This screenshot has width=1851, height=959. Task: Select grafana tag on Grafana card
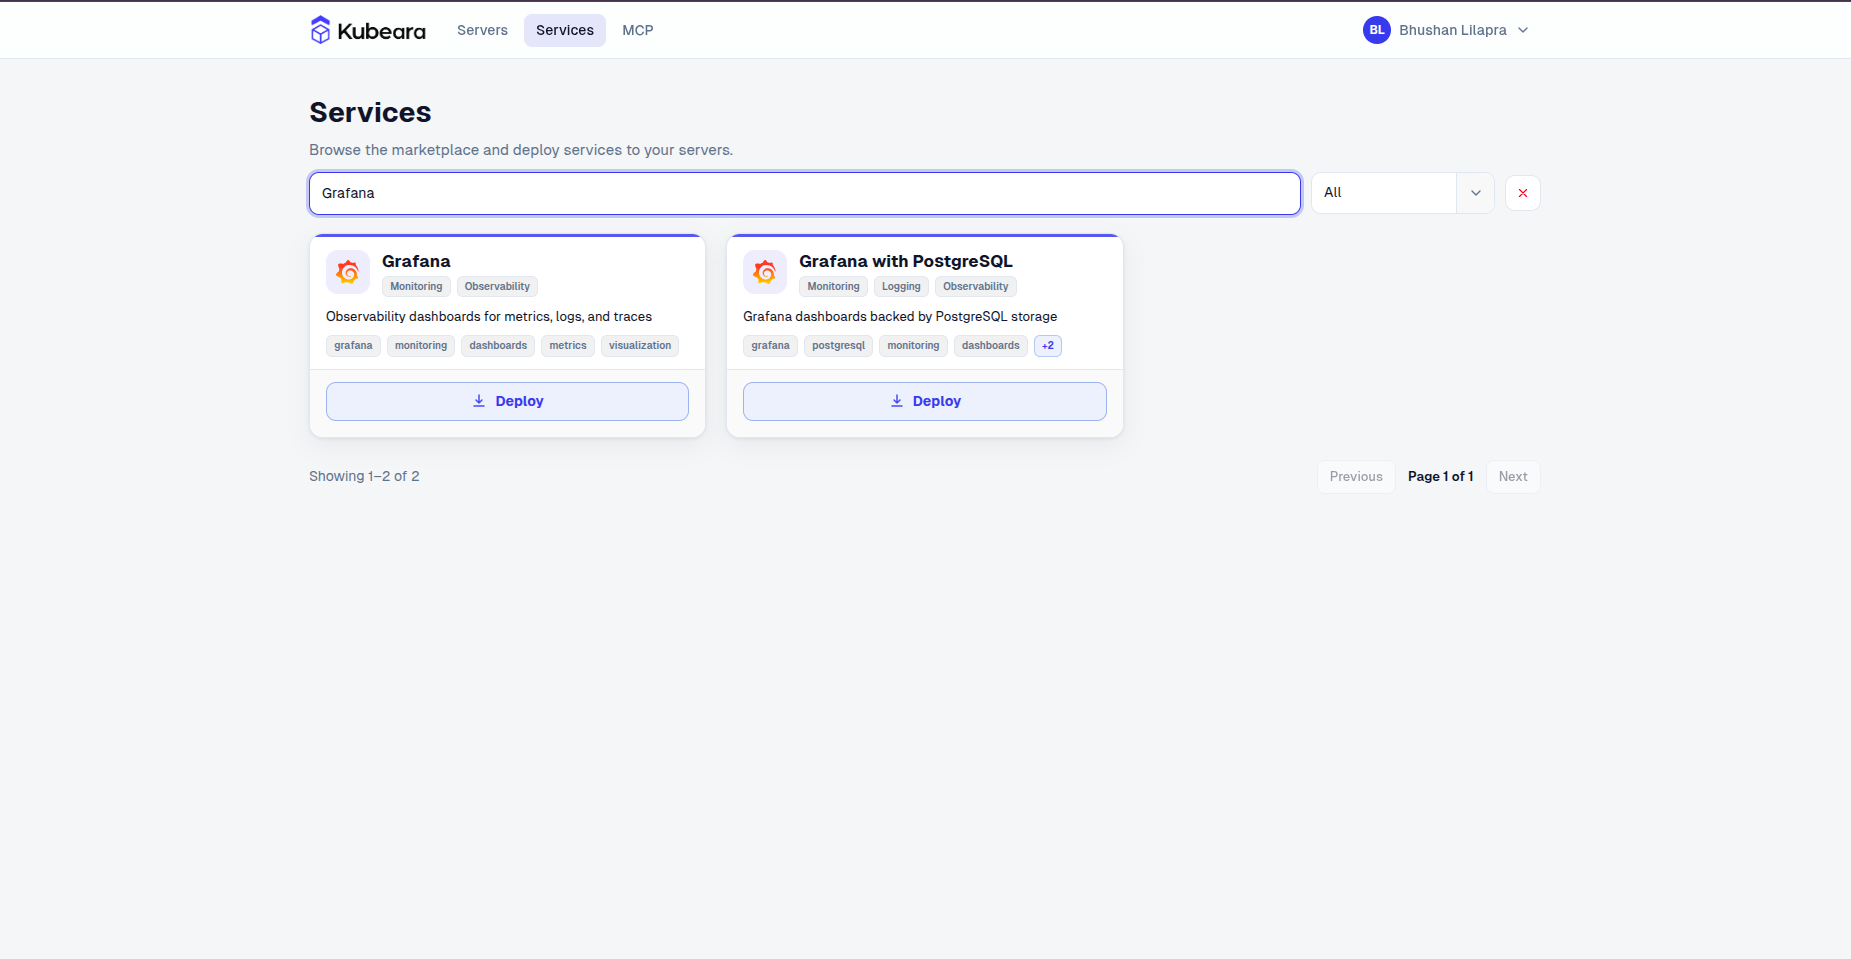point(353,346)
